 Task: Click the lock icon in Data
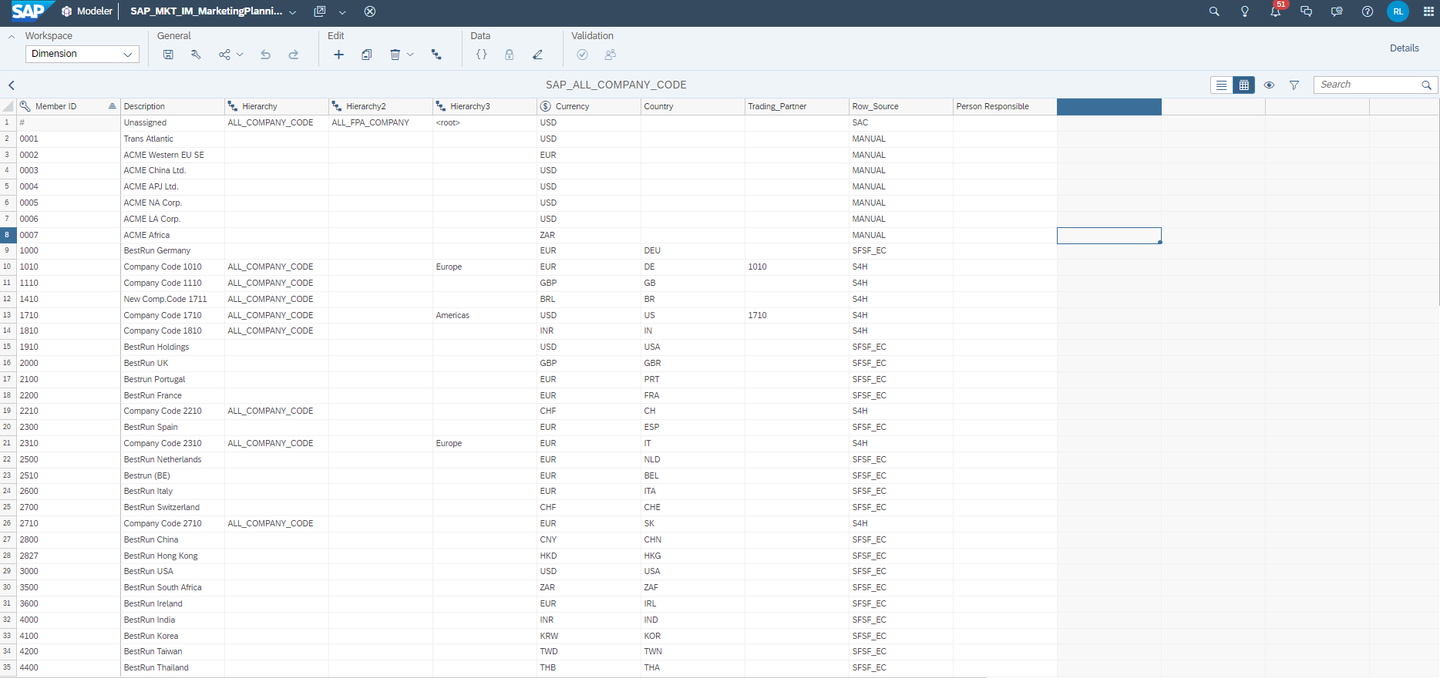tap(509, 55)
